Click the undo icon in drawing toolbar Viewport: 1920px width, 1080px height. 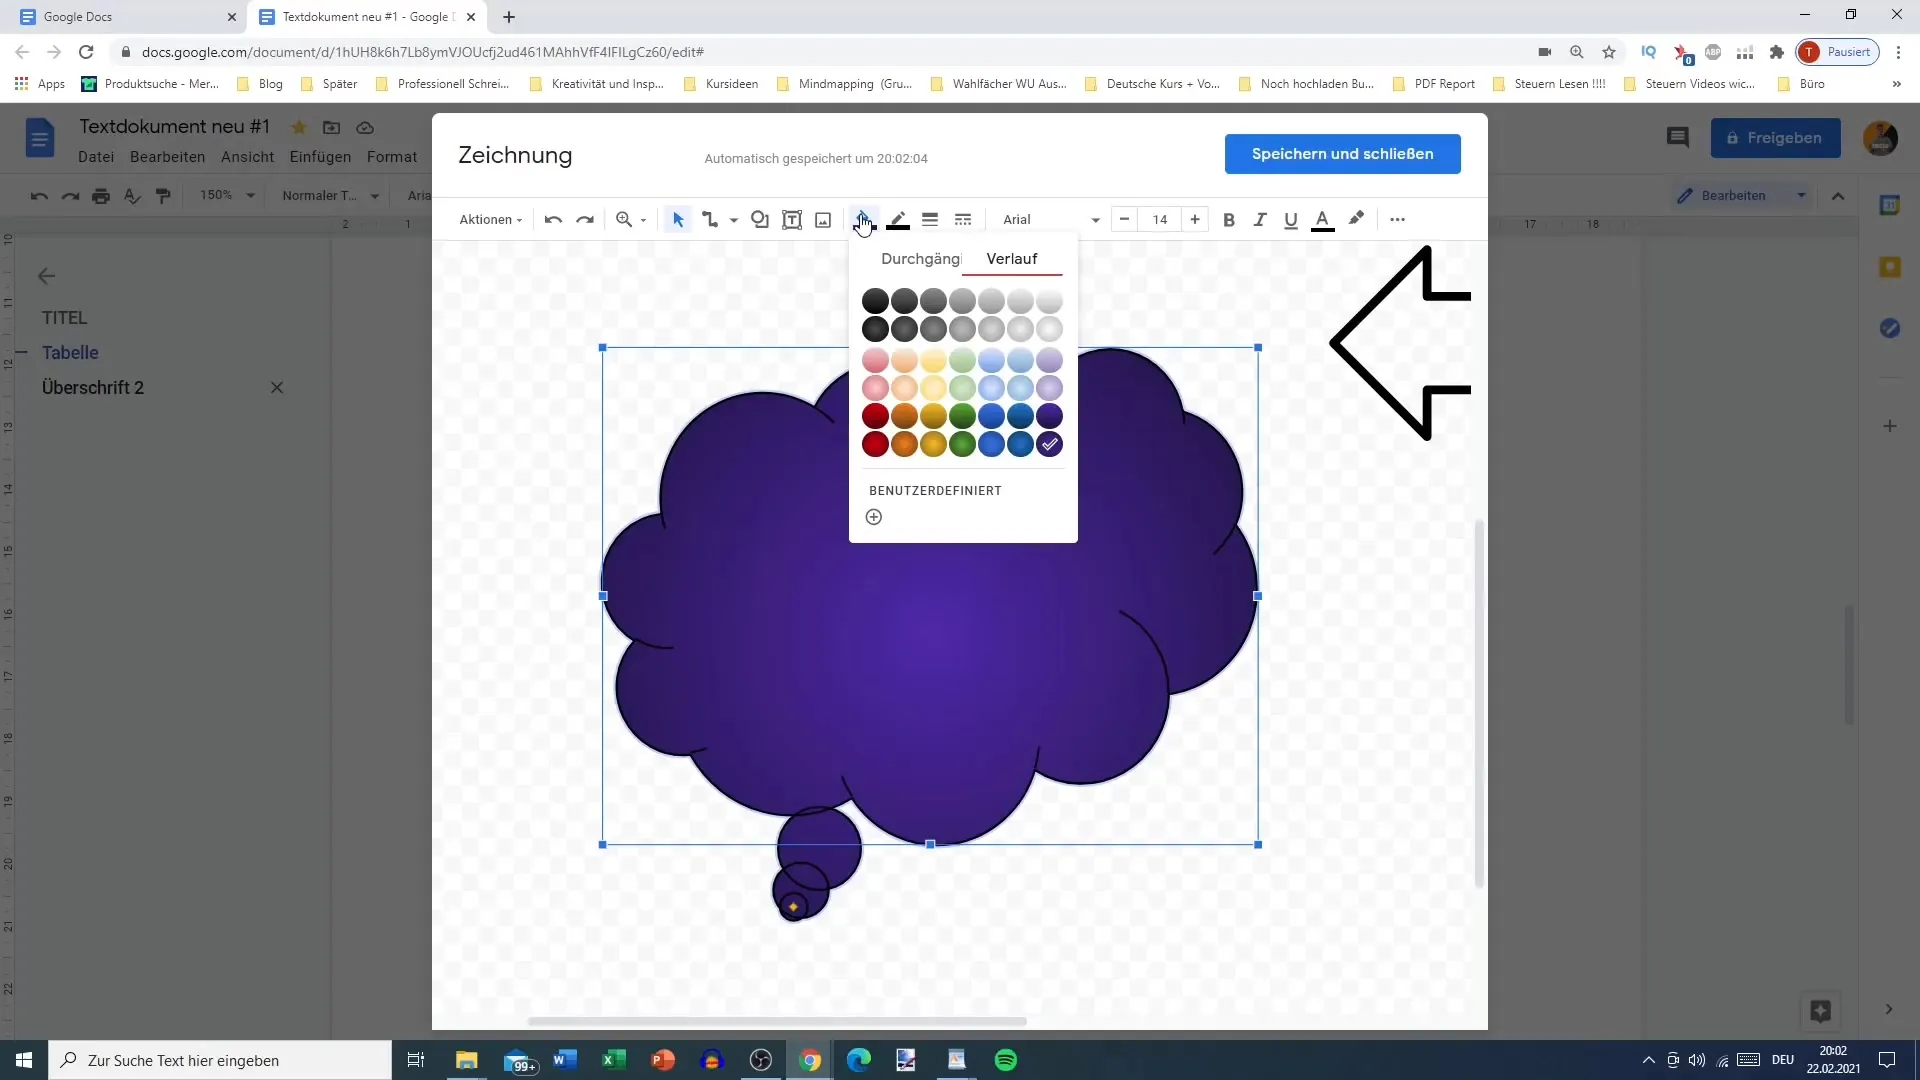[551, 219]
